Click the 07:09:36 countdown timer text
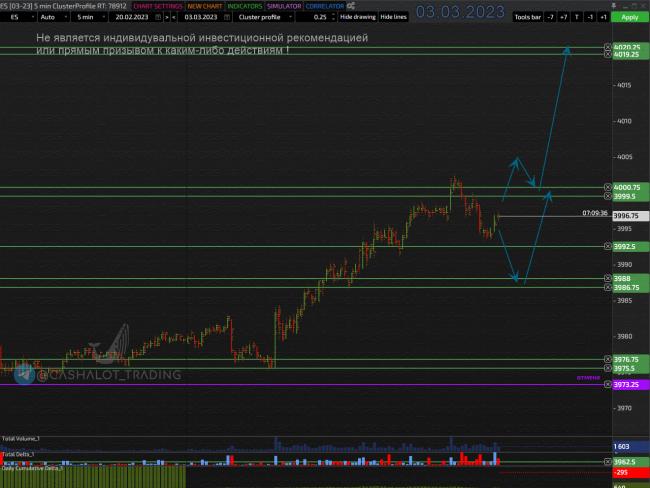This screenshot has height=488, width=650. [594, 213]
